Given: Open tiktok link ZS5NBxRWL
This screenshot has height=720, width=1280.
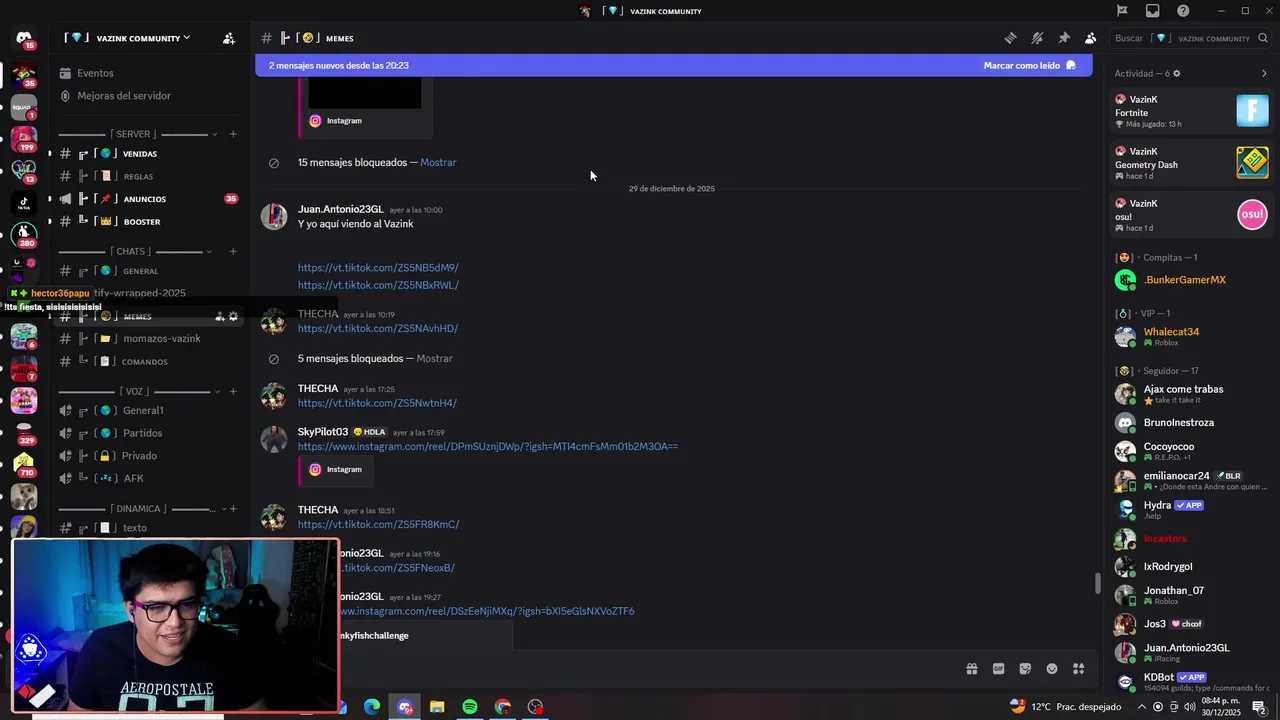Looking at the screenshot, I should (x=378, y=285).
